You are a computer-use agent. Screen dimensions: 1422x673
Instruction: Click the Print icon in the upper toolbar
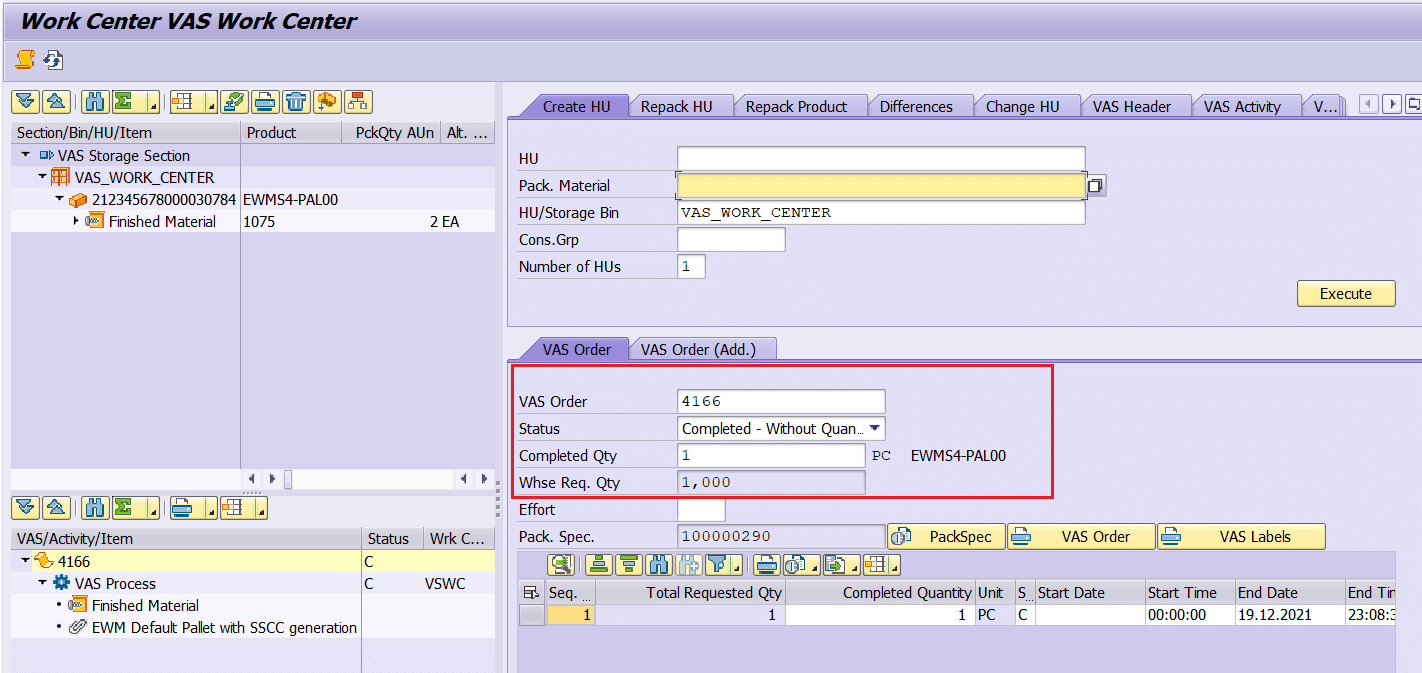pos(264,101)
